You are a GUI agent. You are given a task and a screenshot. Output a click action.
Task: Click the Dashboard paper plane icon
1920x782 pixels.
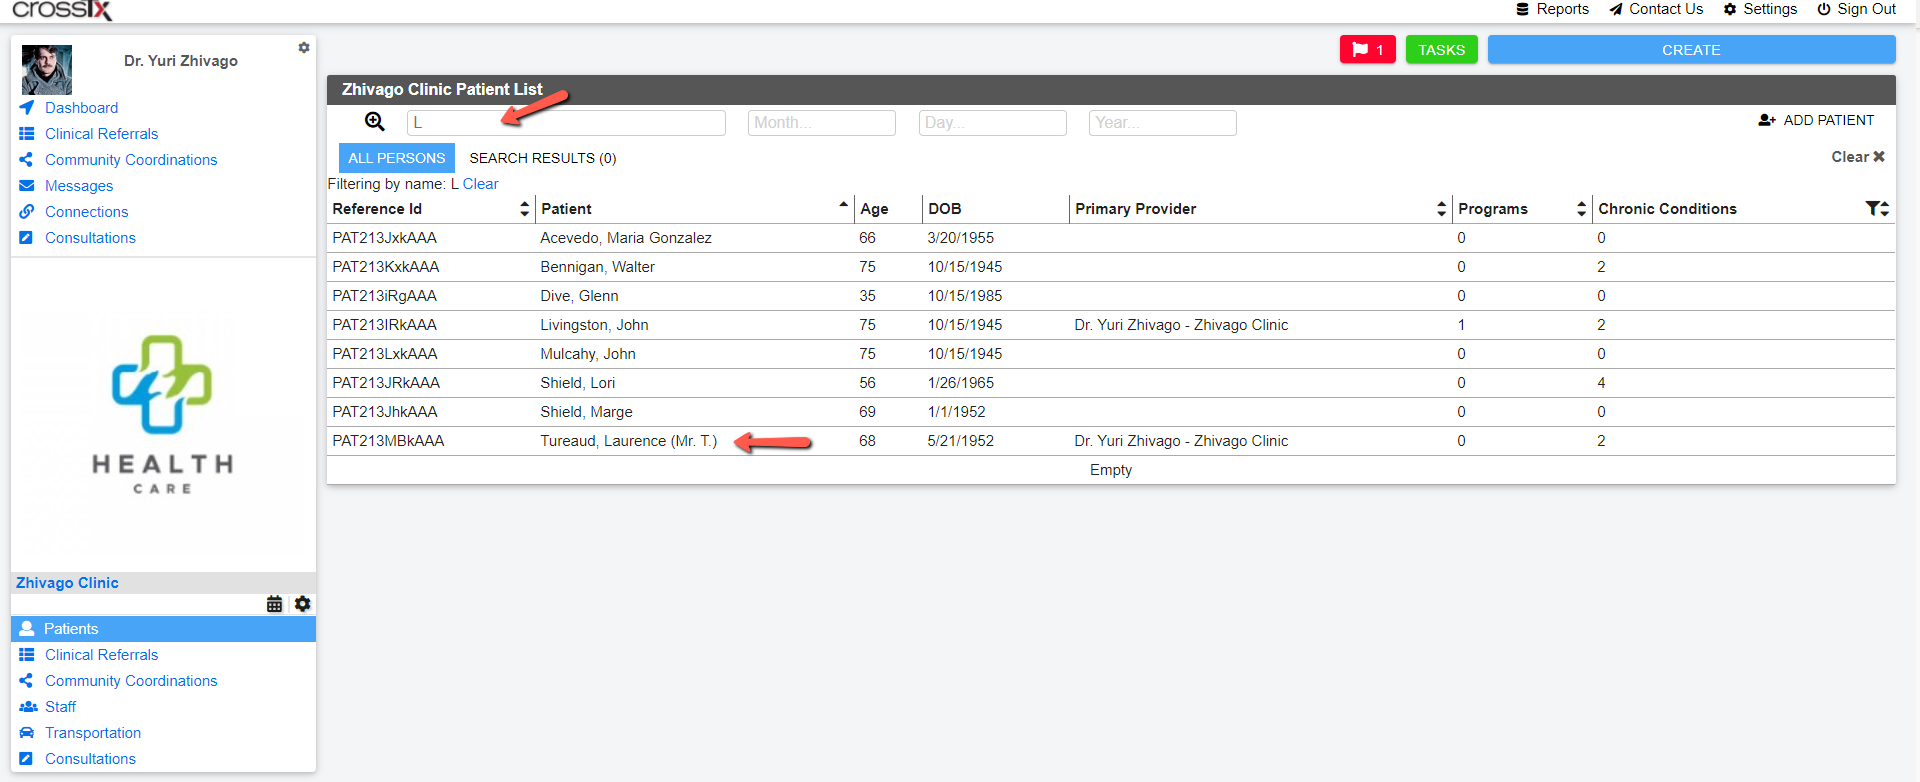27,107
